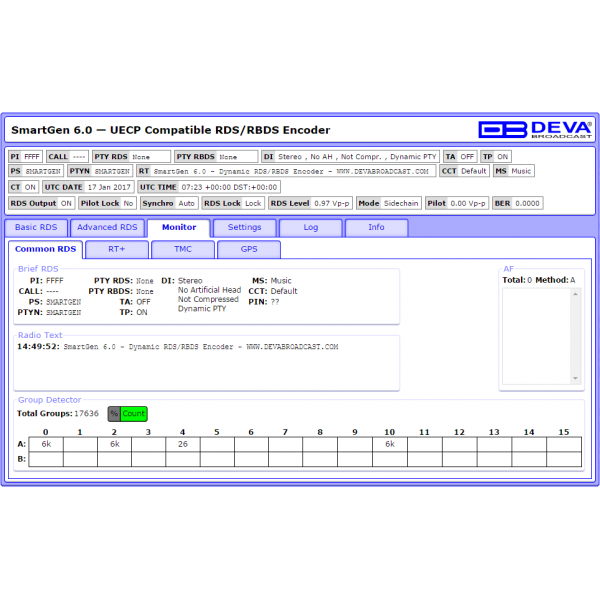
Task: Click group 2A cell showing 6k
Action: [x=114, y=444]
